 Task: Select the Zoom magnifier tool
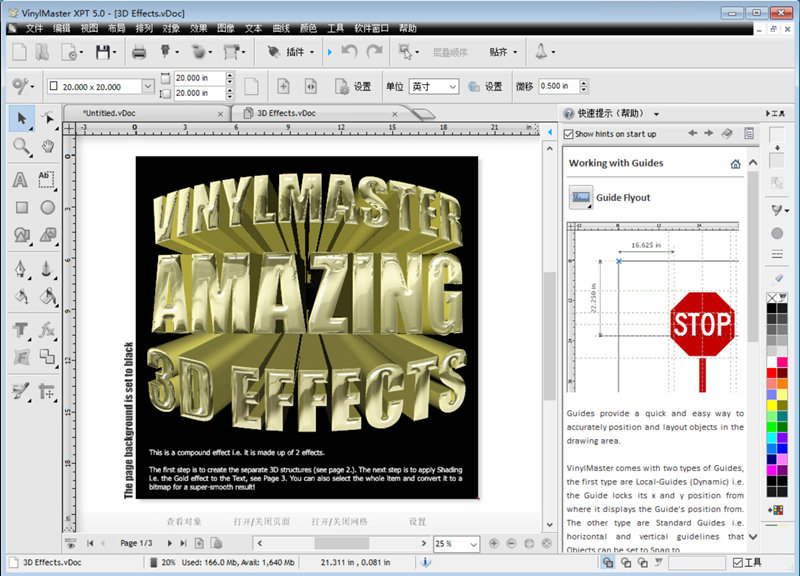[20, 147]
